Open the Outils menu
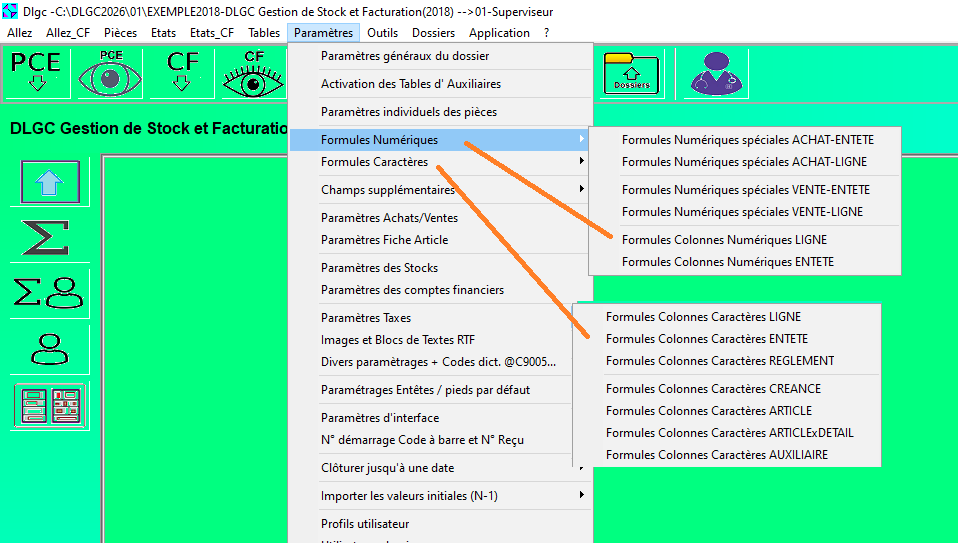 pos(382,33)
